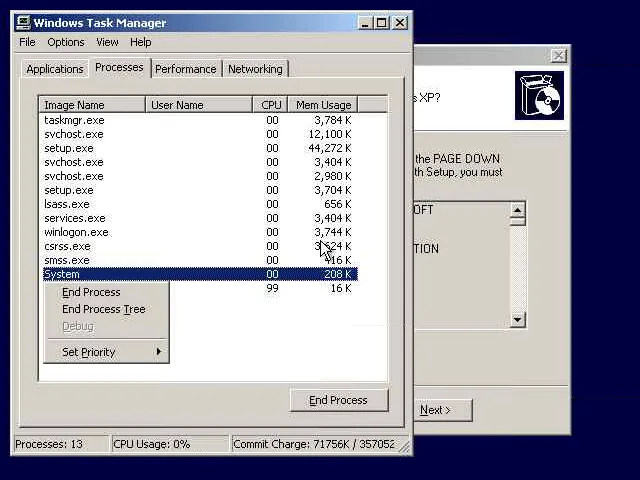Click Next in the Setup window
Viewport: 640px width, 480px height.
tap(443, 410)
